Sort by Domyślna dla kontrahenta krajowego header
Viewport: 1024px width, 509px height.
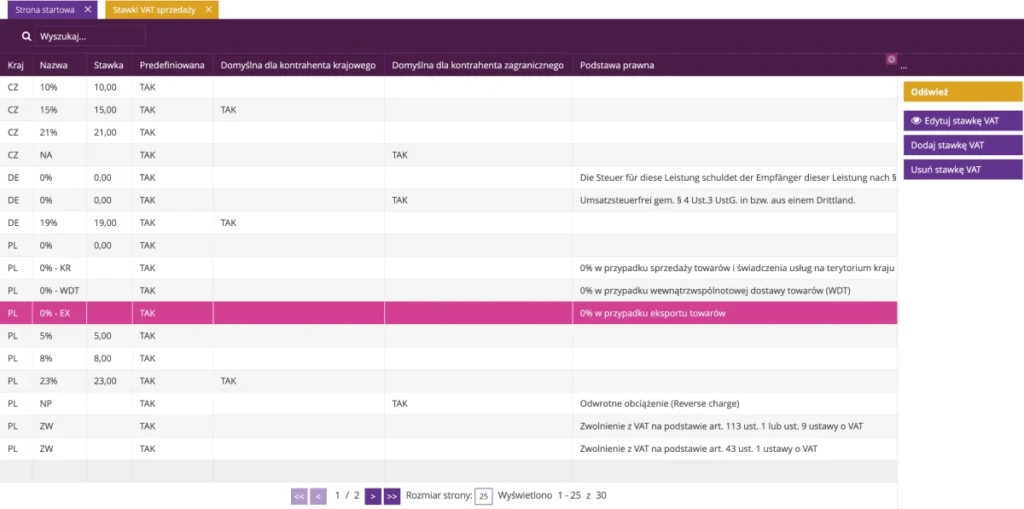(298, 65)
